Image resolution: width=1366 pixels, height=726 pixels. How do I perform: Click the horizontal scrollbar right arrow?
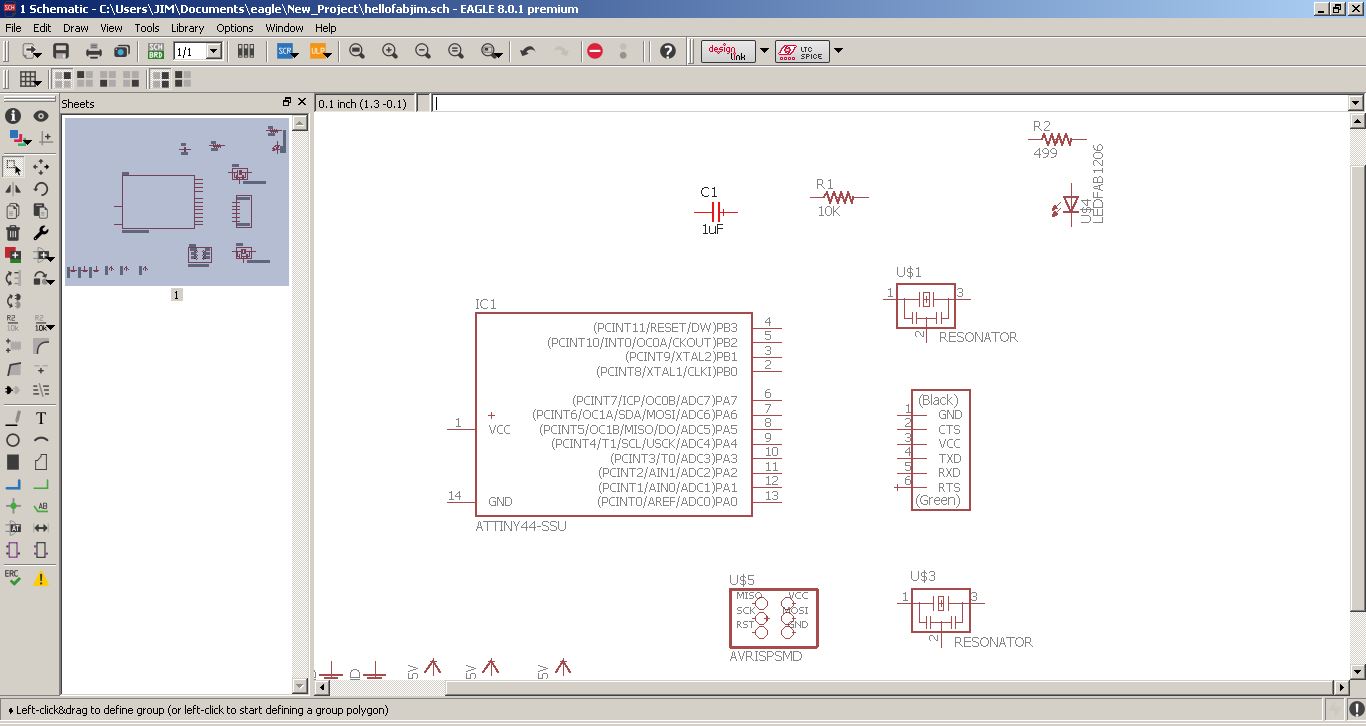click(x=1343, y=688)
